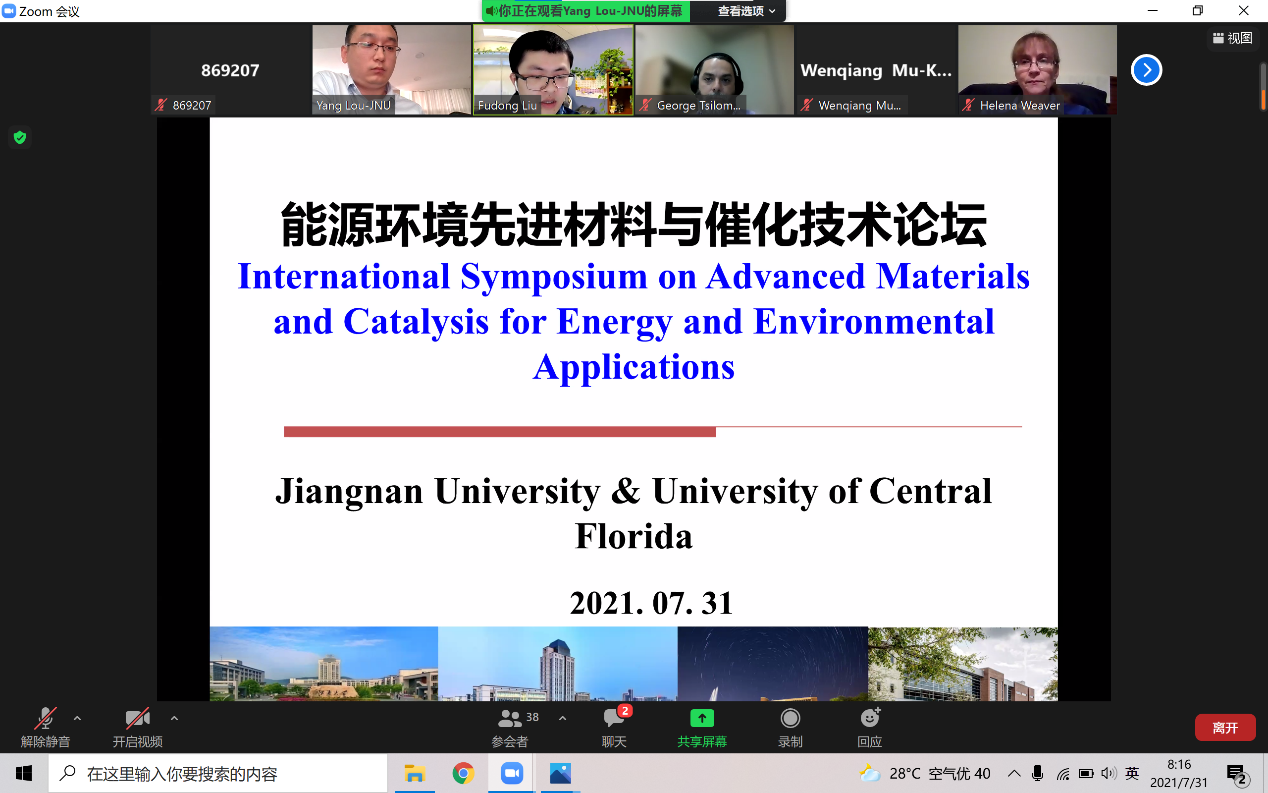The width and height of the screenshot is (1268, 793).
Task: Select Helena Weaver's video thumbnail
Action: [x=1037, y=70]
